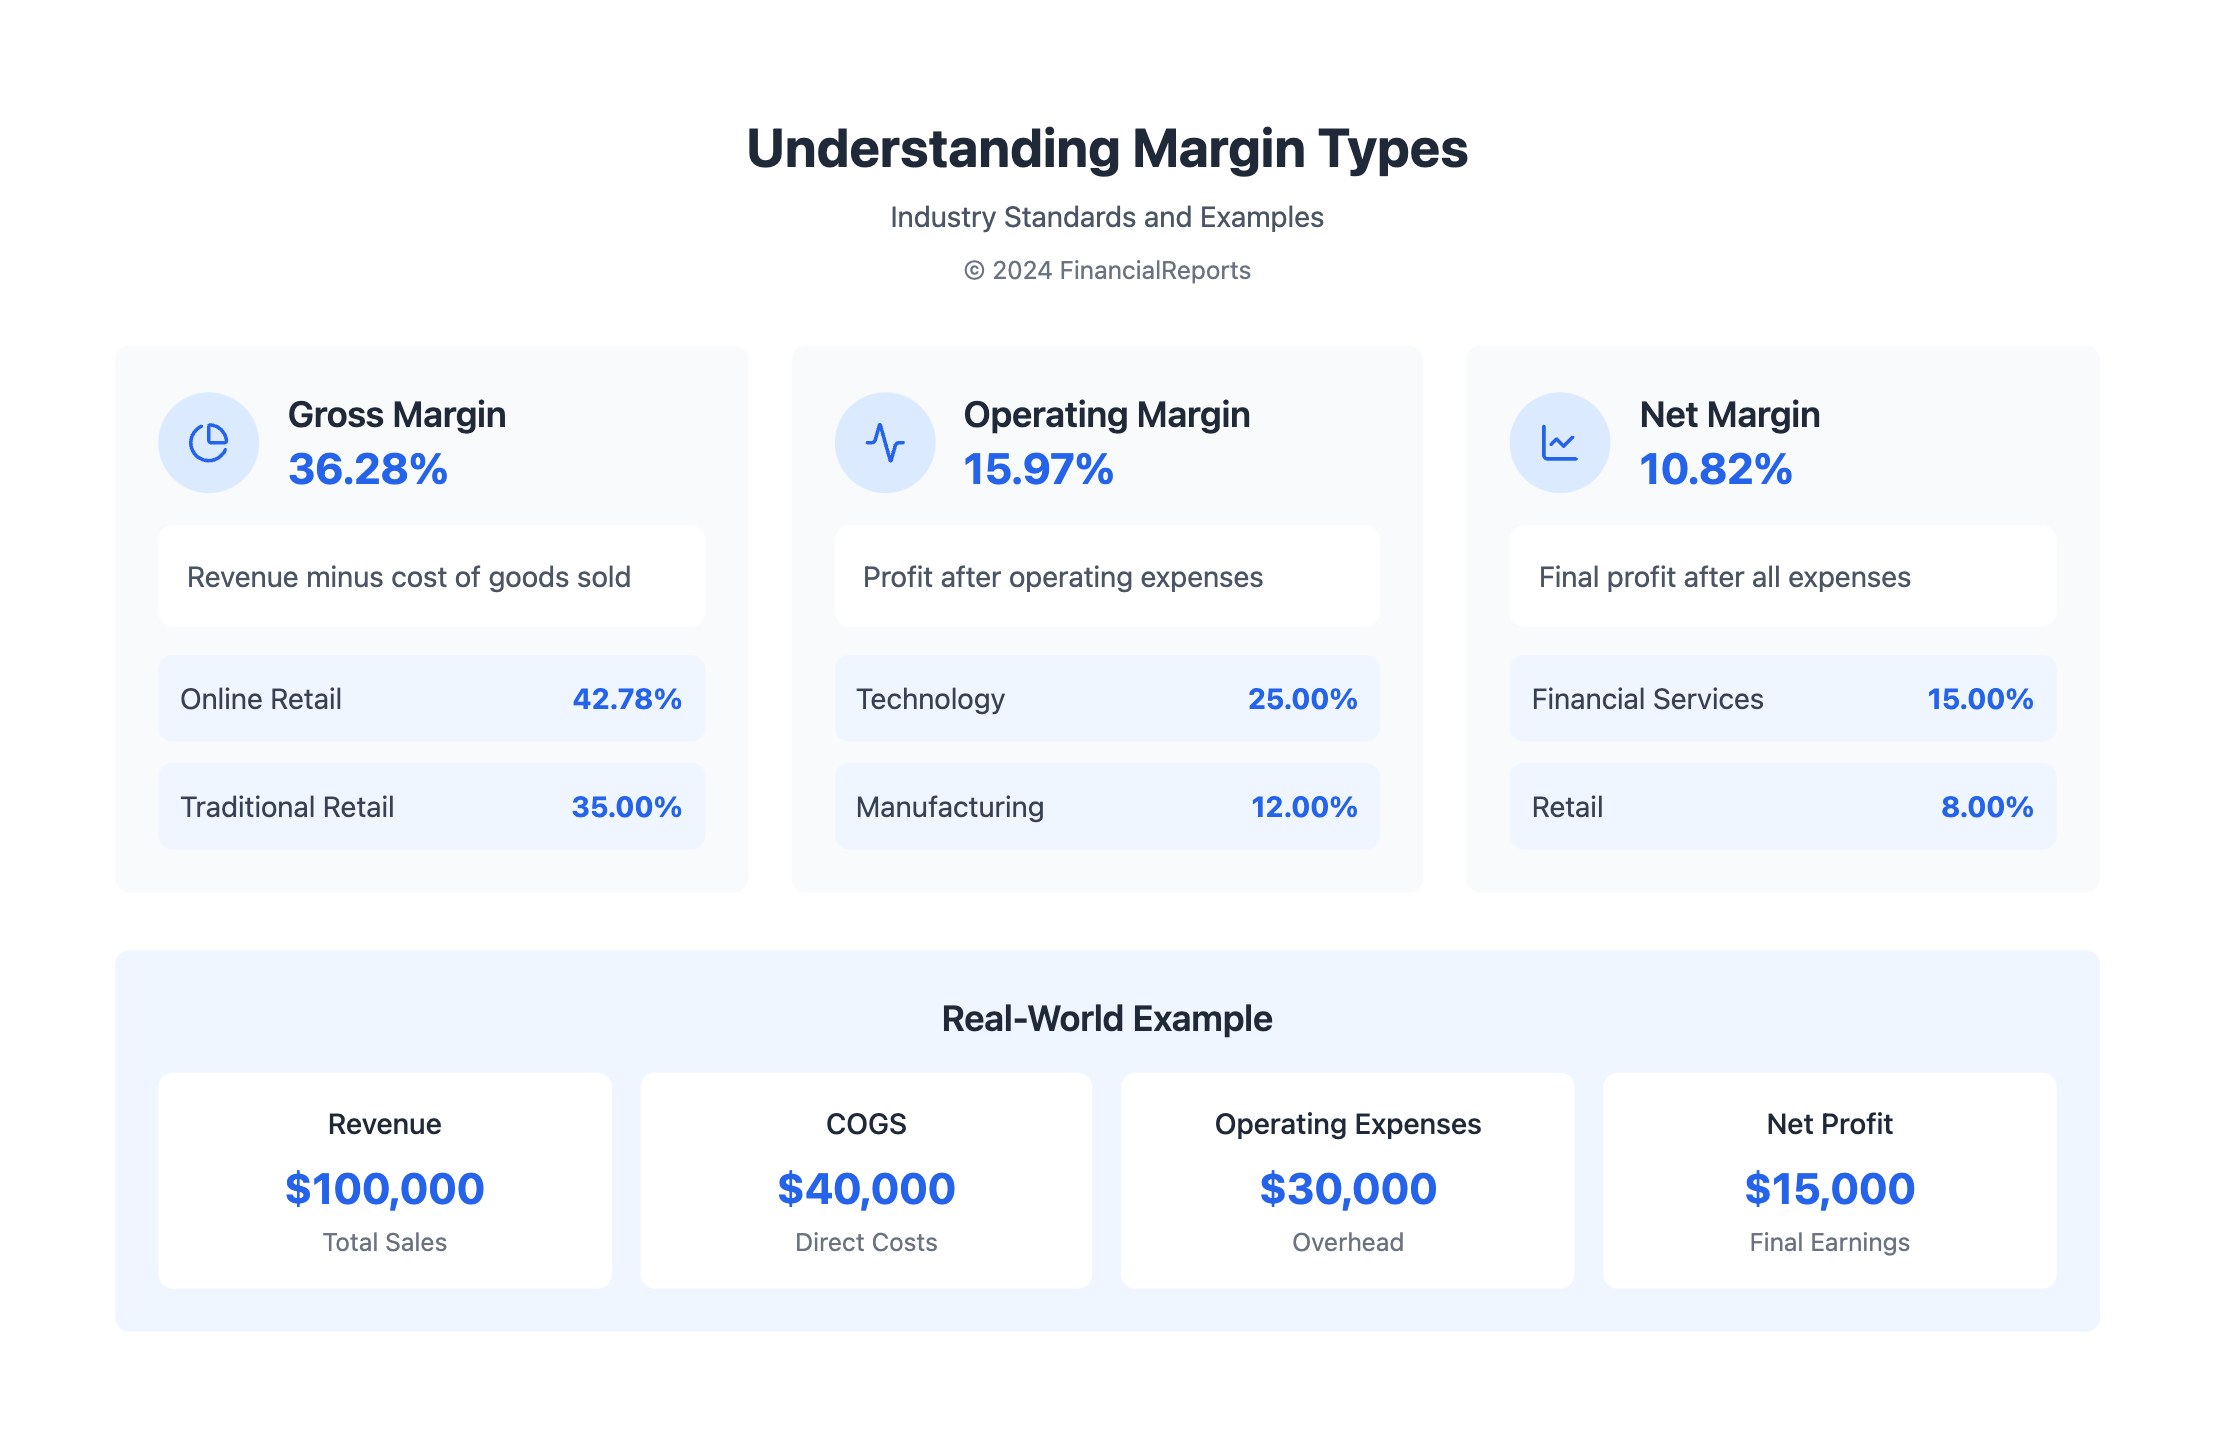Click the 'Overhead' caption
The height and width of the screenshot is (1447, 2215).
1348,1242
